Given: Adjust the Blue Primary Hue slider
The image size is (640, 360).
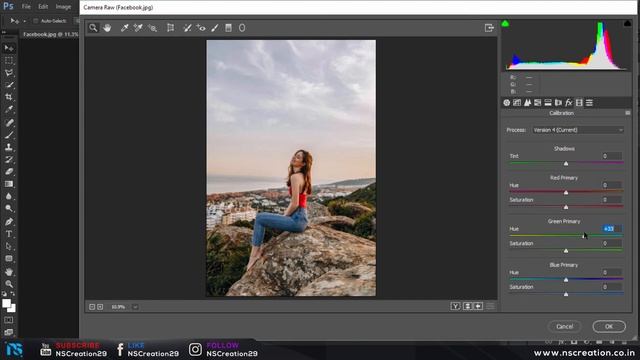Looking at the screenshot, I should [x=566, y=280].
